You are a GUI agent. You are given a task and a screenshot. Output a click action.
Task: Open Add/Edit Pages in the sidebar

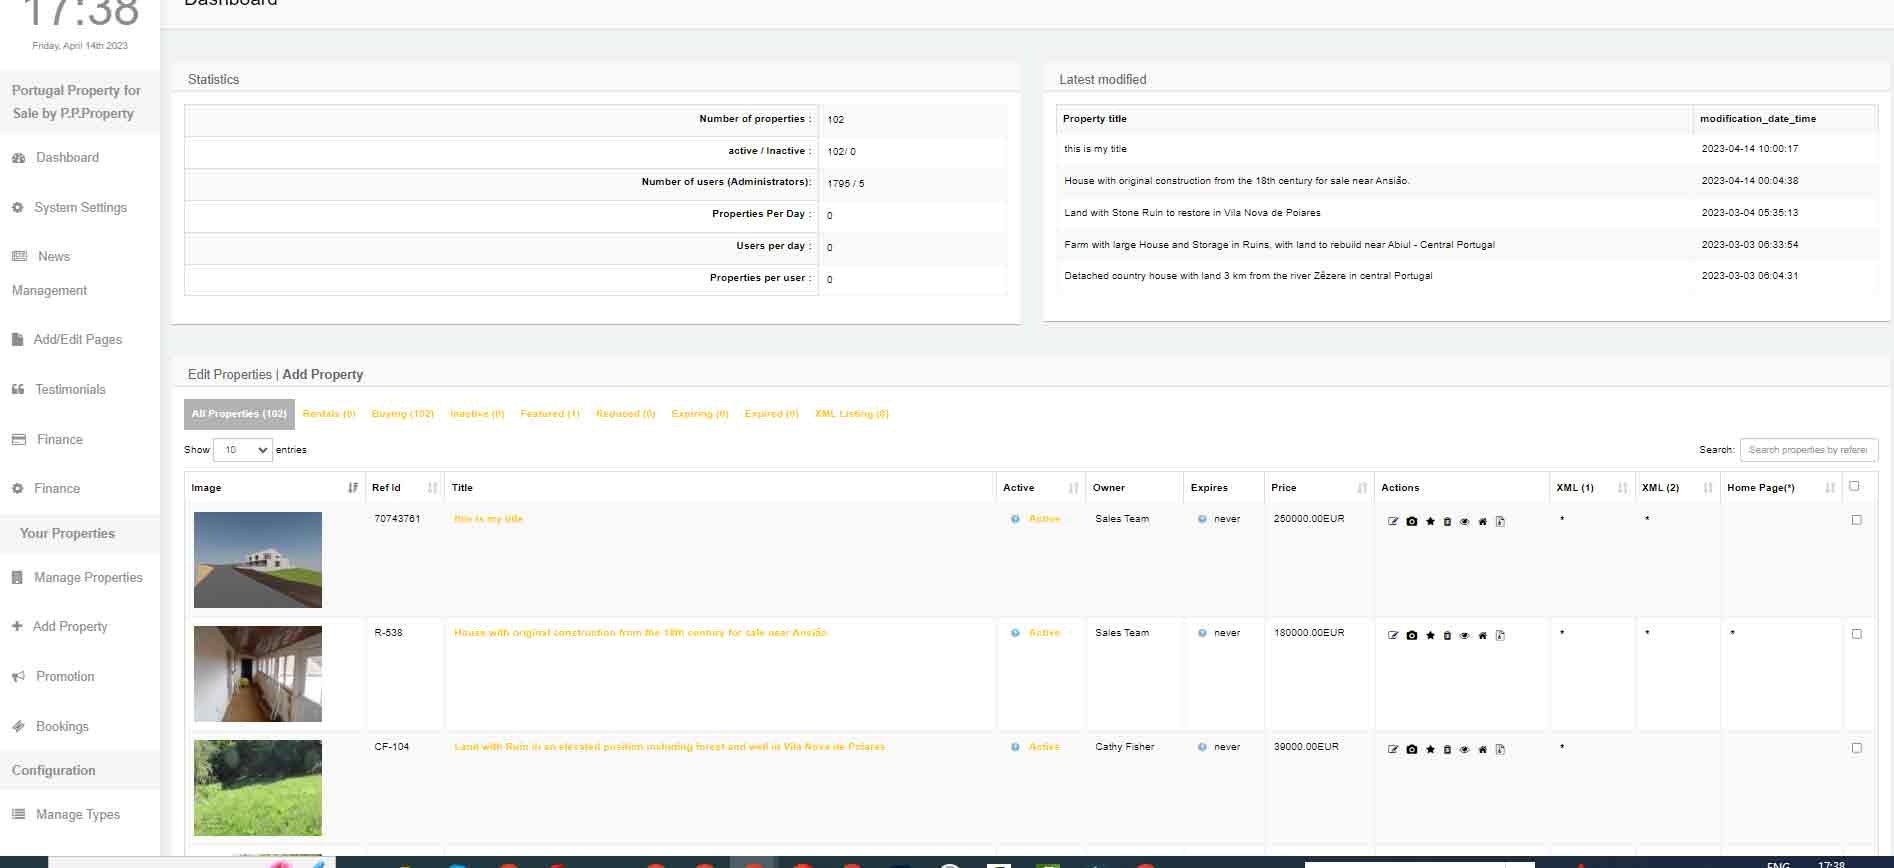[78, 340]
